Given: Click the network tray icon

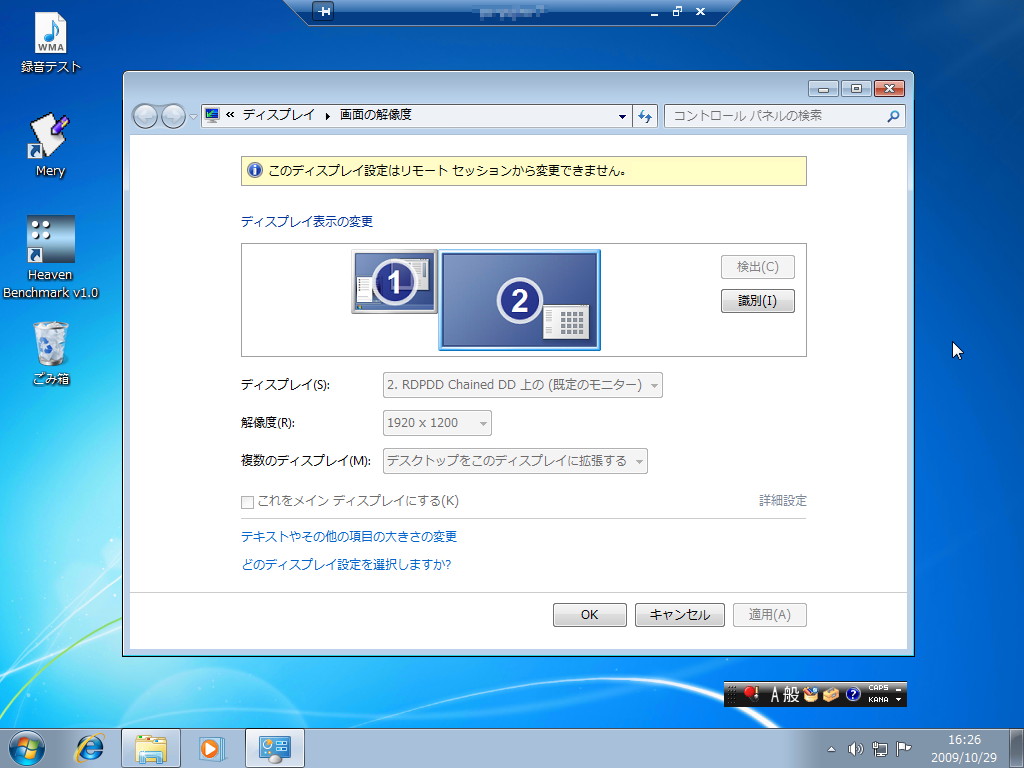Looking at the screenshot, I should [880, 749].
